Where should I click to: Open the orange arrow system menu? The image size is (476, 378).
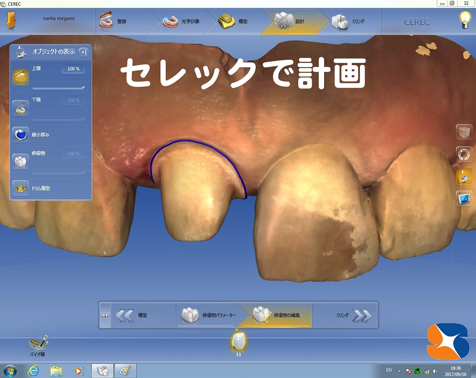click(10, 21)
